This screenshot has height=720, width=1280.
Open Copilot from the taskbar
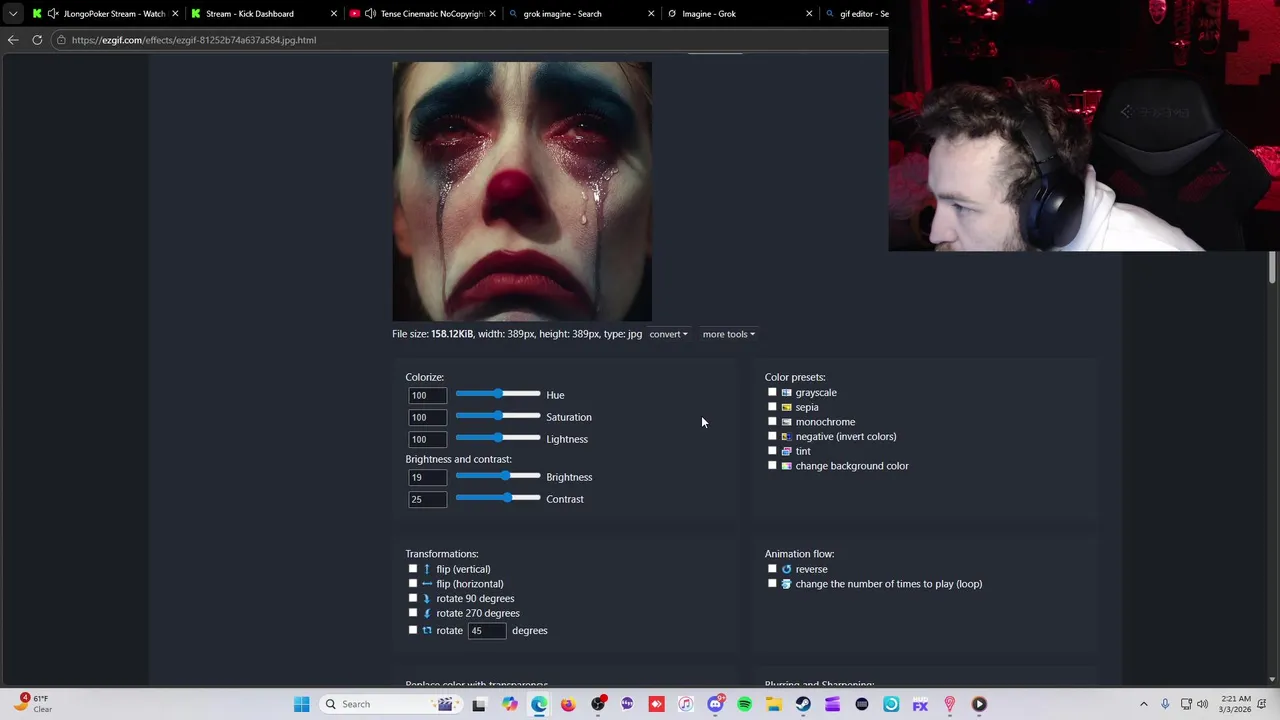click(510, 704)
